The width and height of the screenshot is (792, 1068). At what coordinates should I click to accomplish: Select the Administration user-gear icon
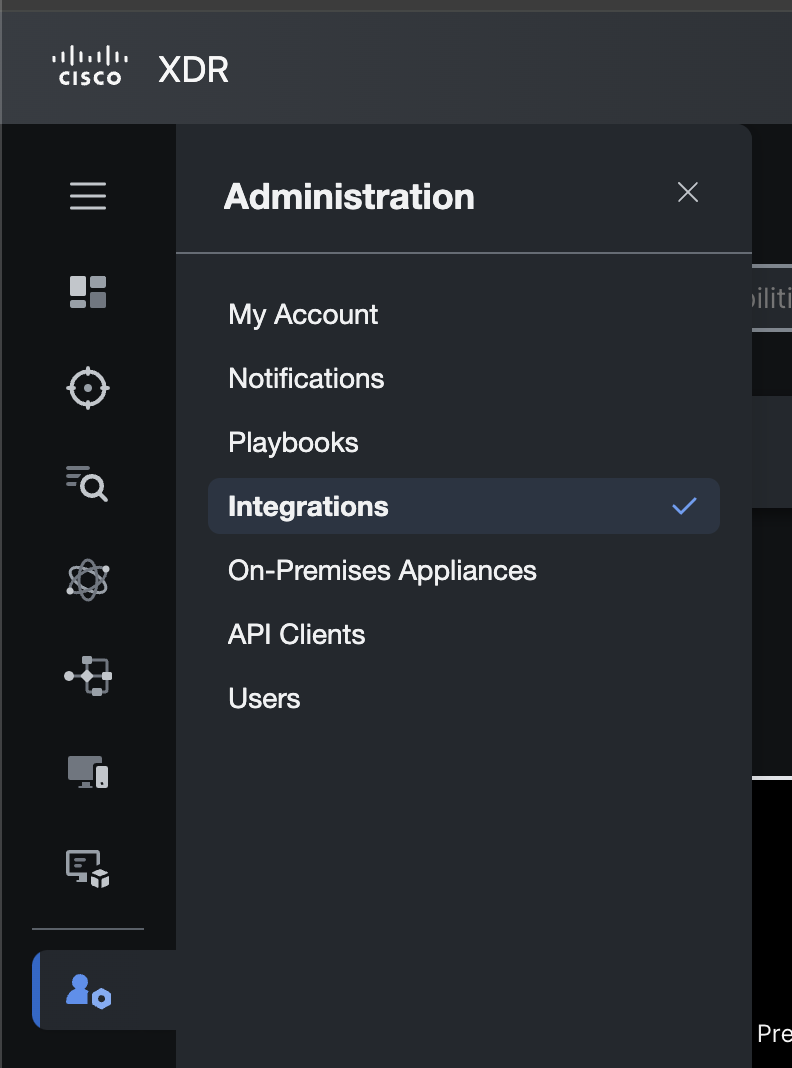click(x=88, y=990)
